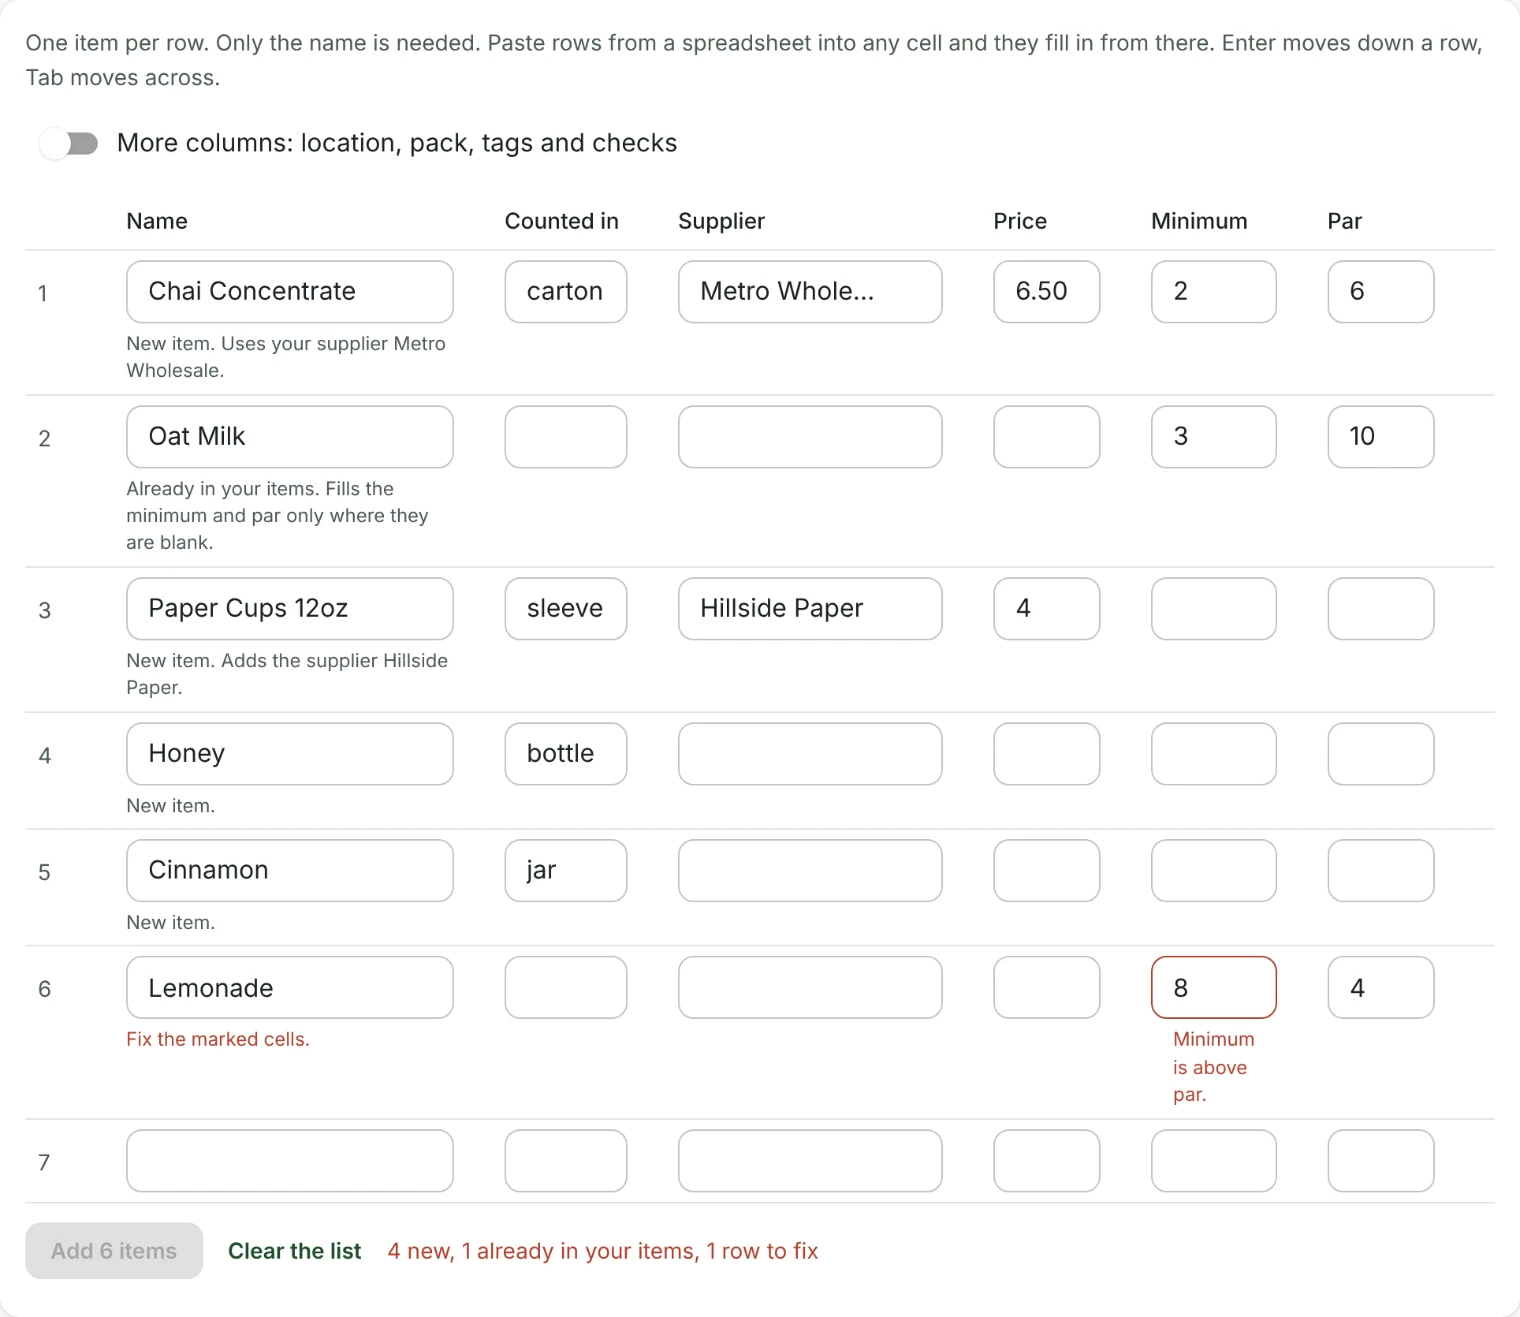Change the sleeve Counted in field
This screenshot has height=1317, width=1520.
[x=566, y=609]
